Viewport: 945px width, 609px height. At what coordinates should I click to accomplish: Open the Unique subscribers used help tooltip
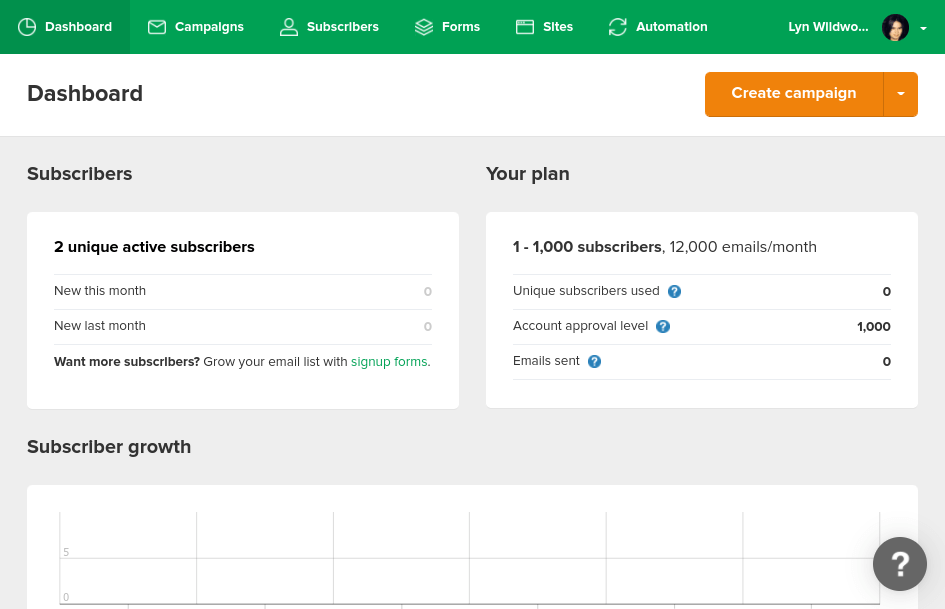(x=674, y=291)
